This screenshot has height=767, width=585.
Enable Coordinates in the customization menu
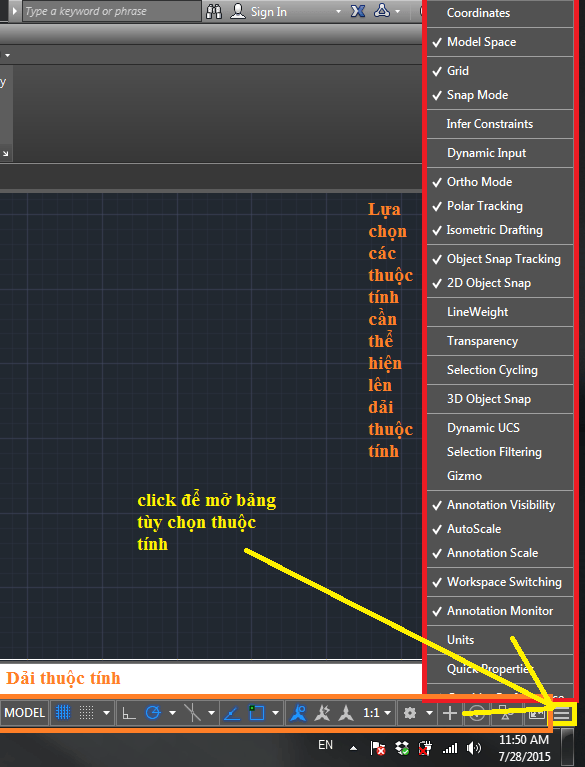[500, 13]
